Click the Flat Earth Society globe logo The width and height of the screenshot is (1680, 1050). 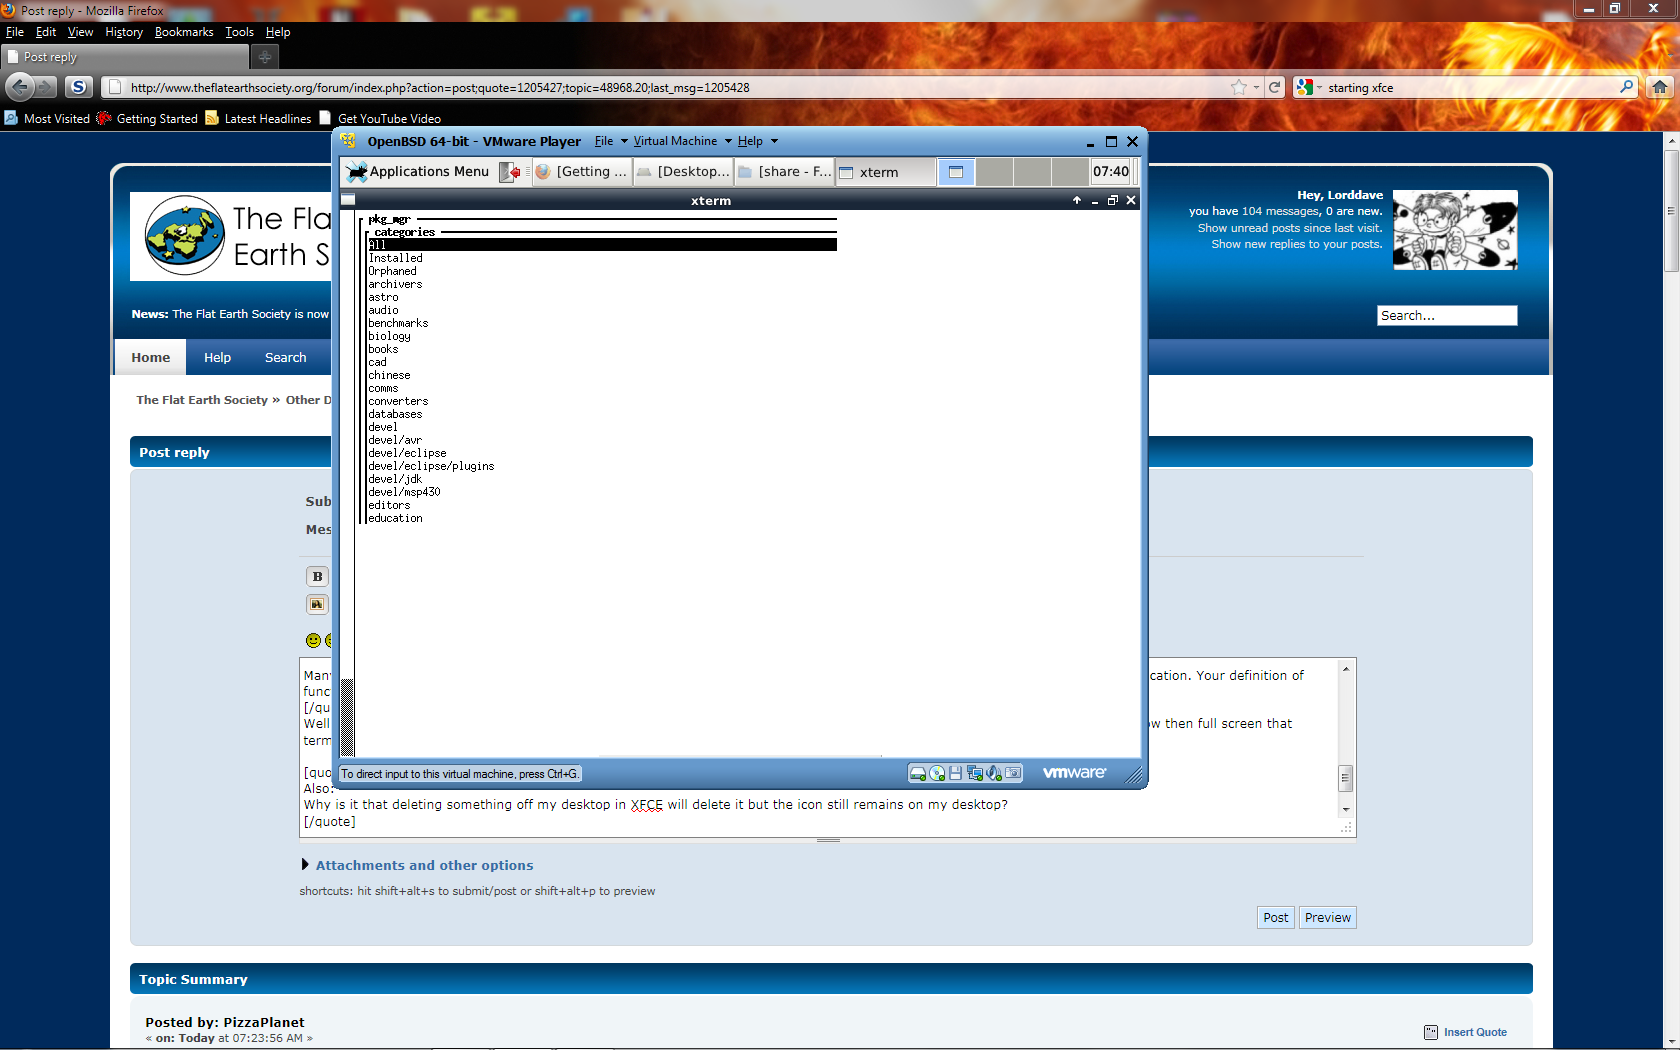coord(185,235)
